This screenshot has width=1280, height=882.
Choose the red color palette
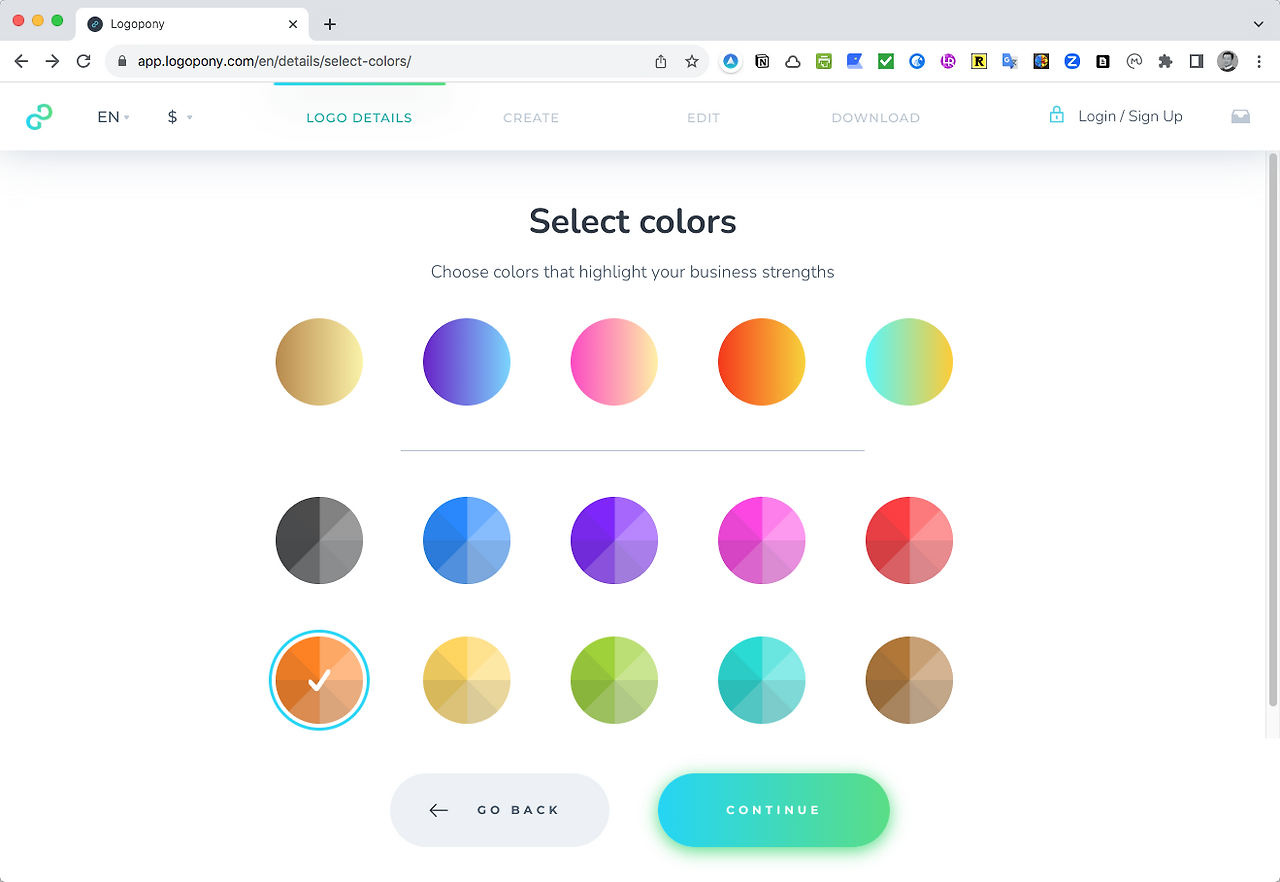(909, 540)
